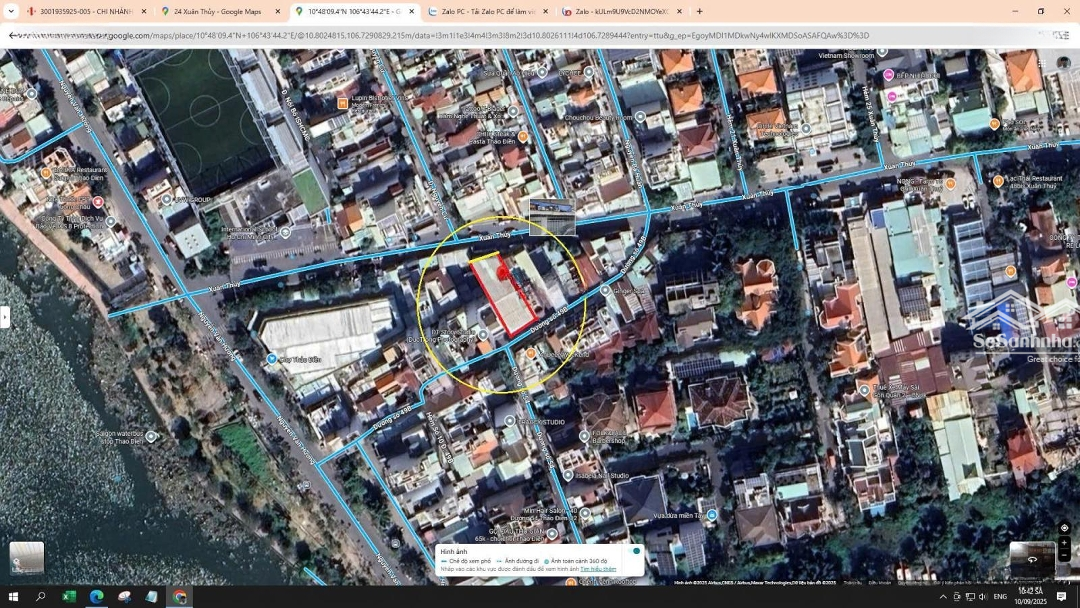Click the red location pin on the map
The image size is (1080, 608).
(503, 272)
